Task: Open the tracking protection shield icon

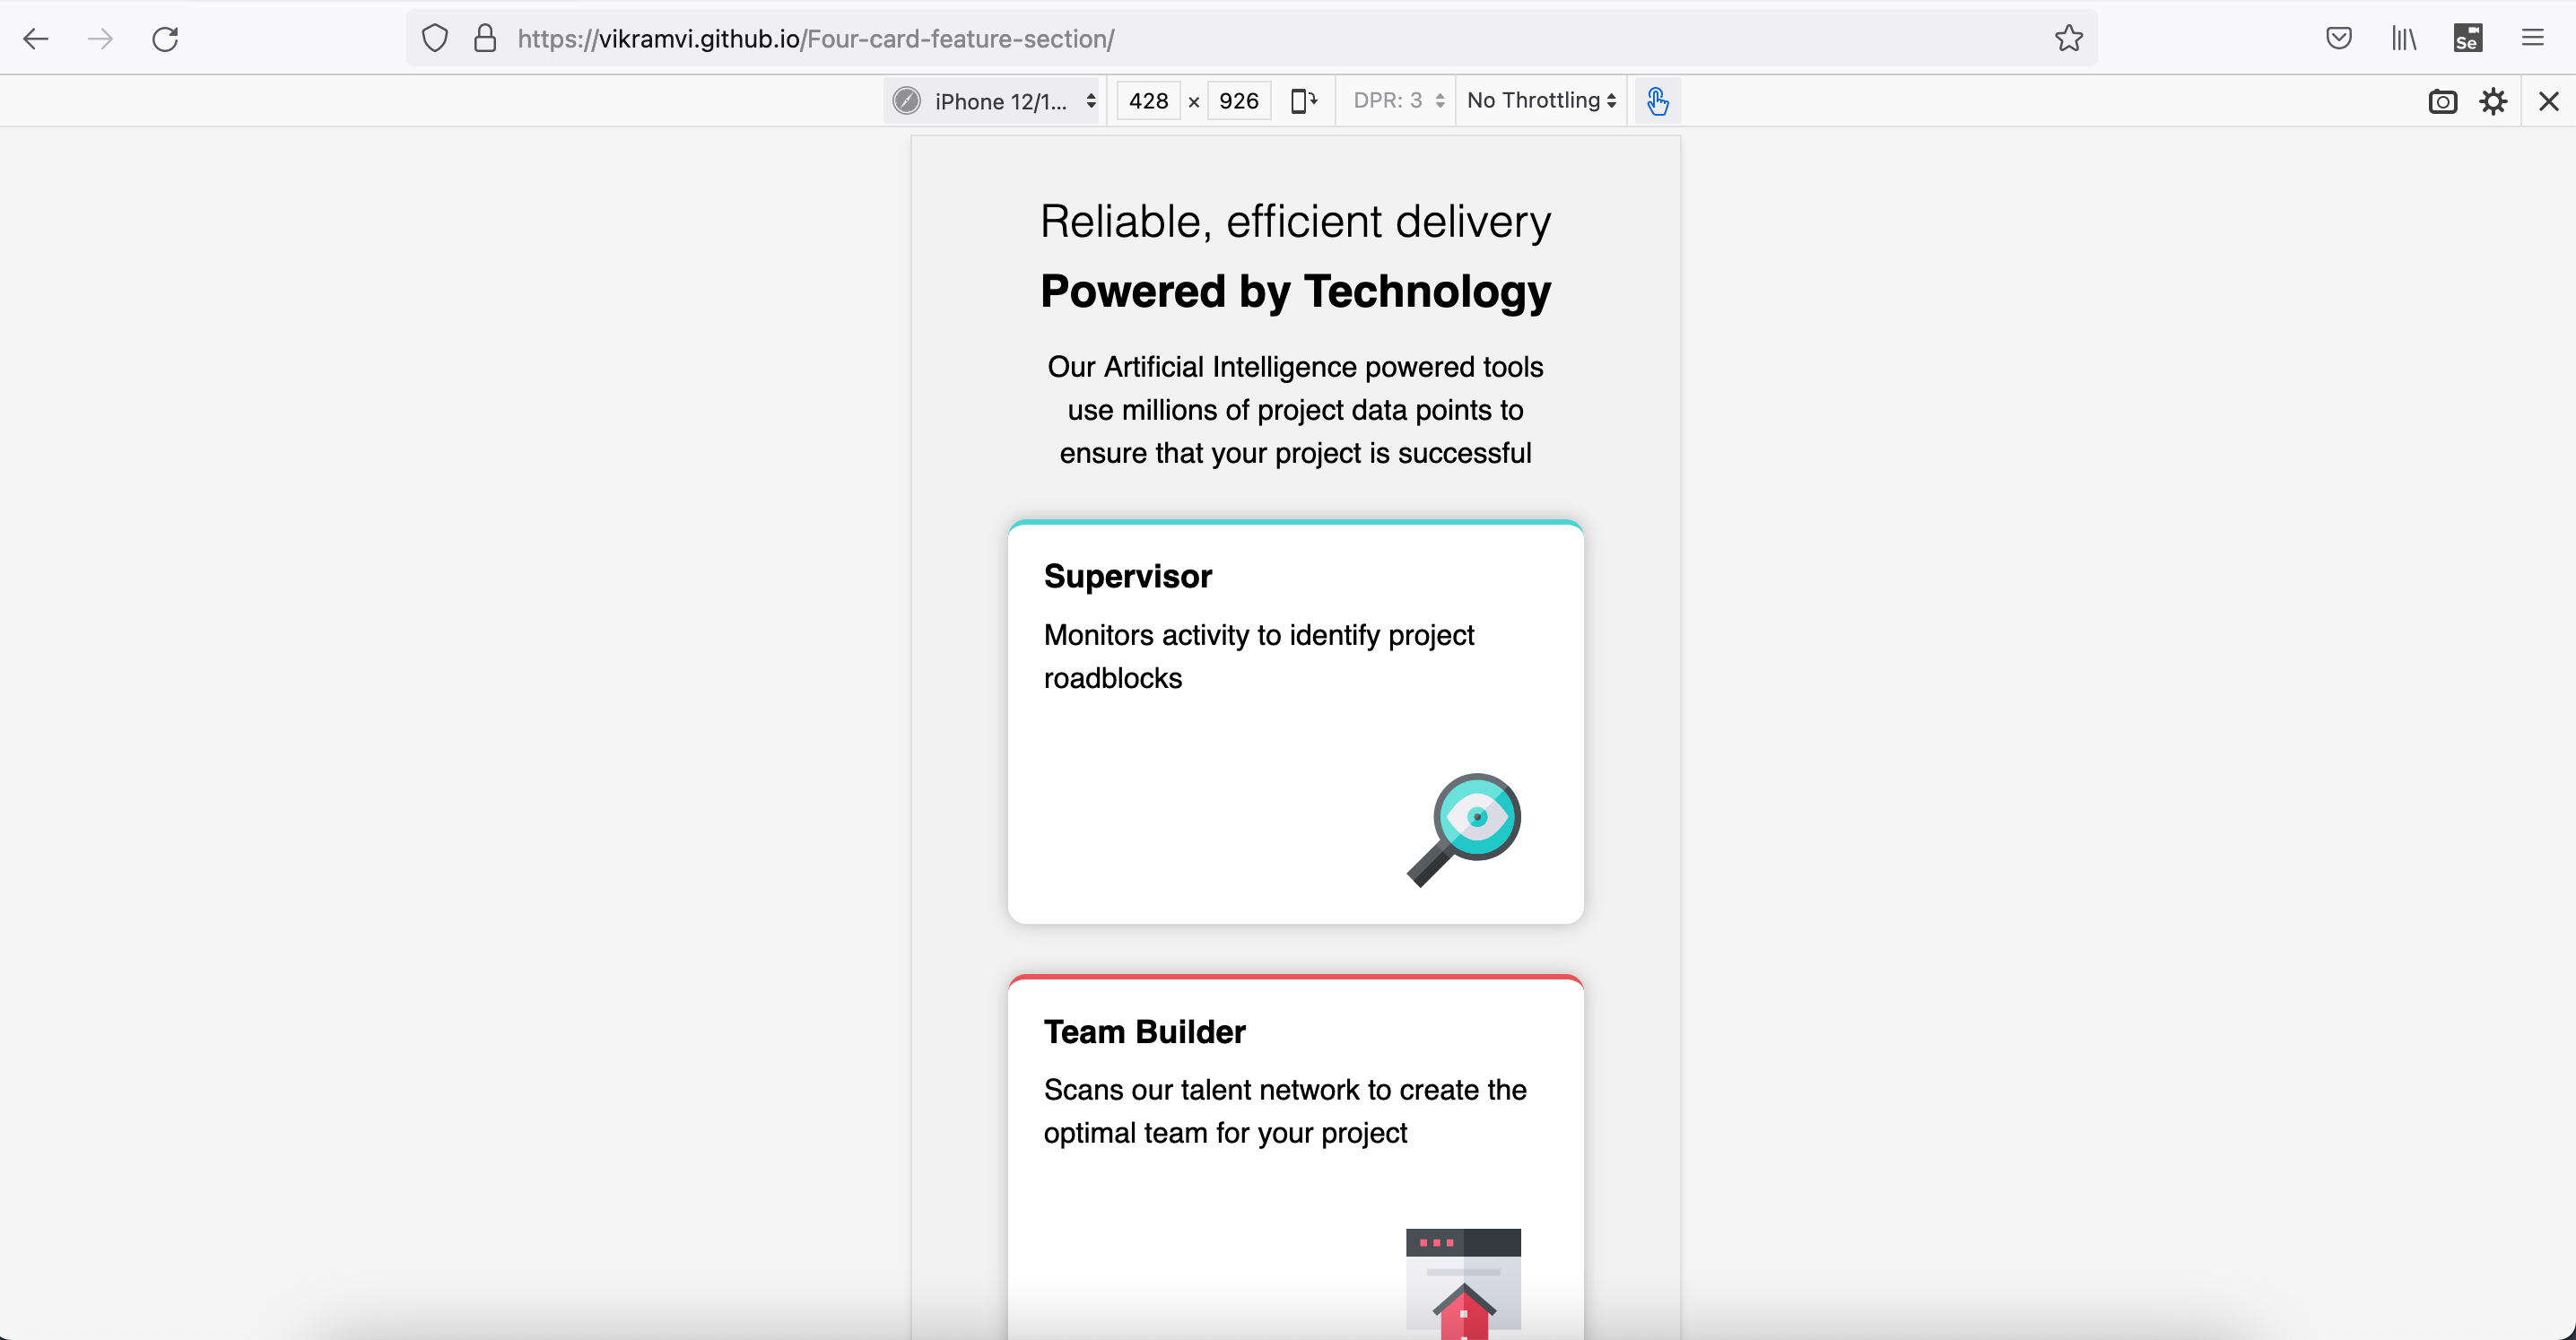Action: pos(435,39)
